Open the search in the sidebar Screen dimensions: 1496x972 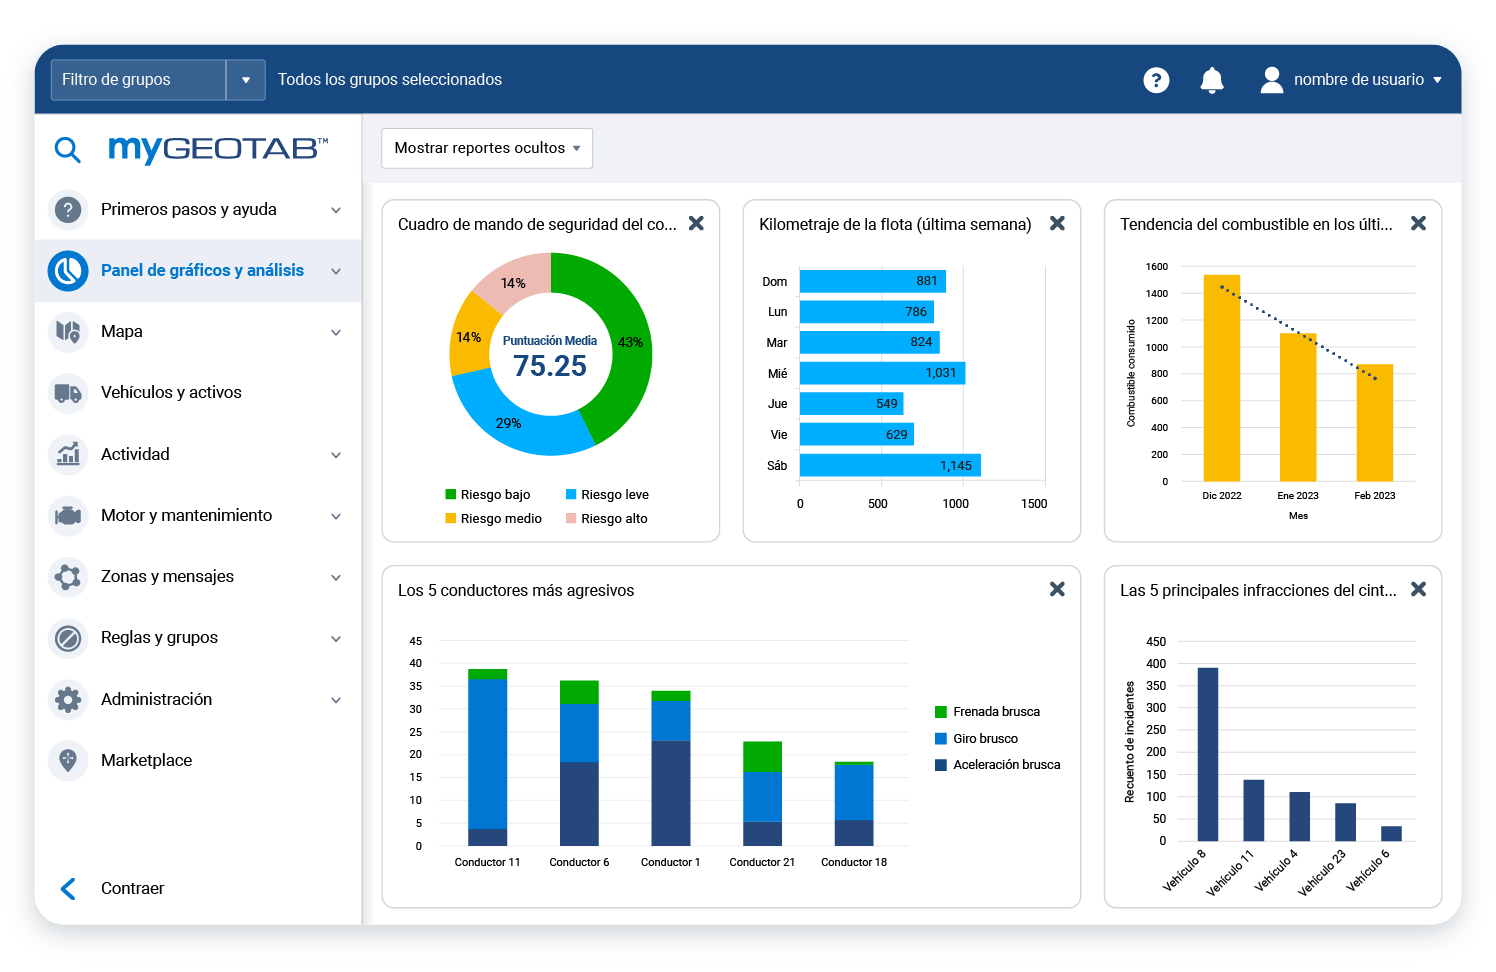click(x=67, y=150)
